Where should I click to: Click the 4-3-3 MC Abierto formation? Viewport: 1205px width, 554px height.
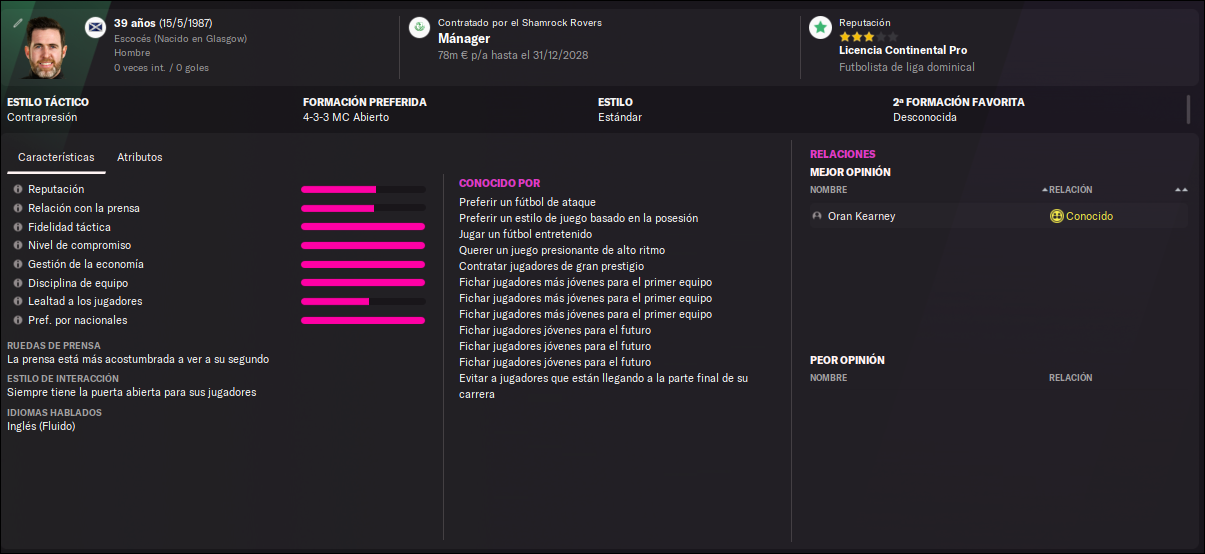[346, 117]
